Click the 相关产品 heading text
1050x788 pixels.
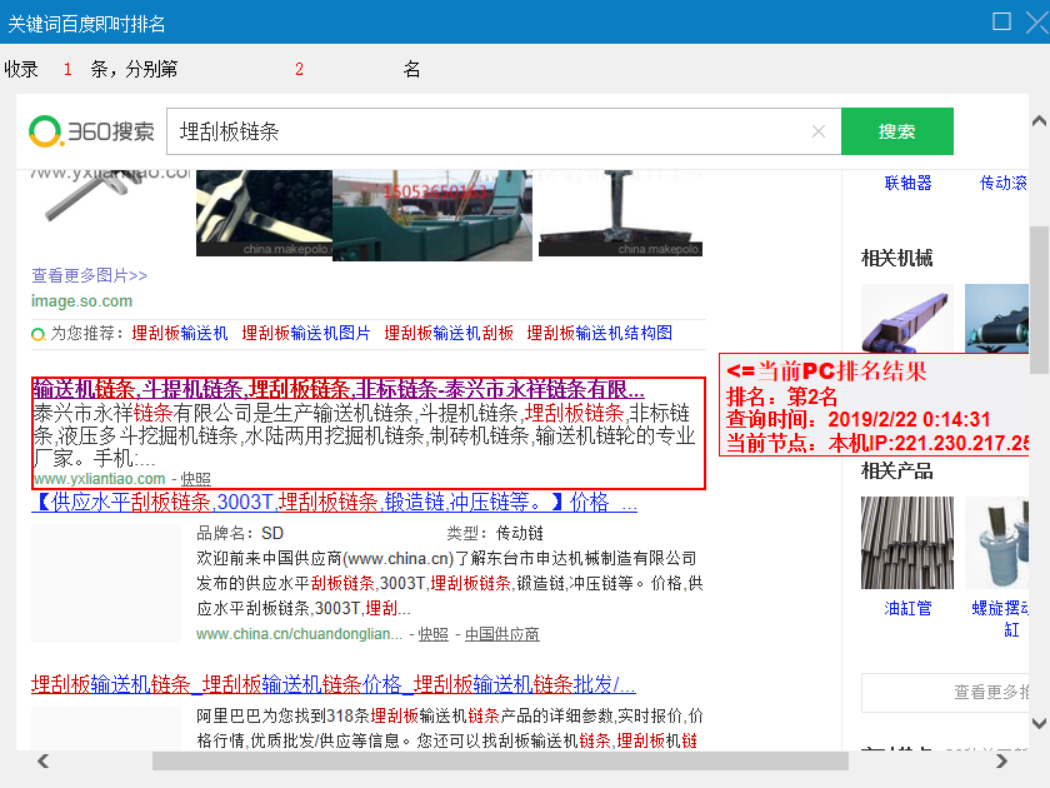pos(897,471)
